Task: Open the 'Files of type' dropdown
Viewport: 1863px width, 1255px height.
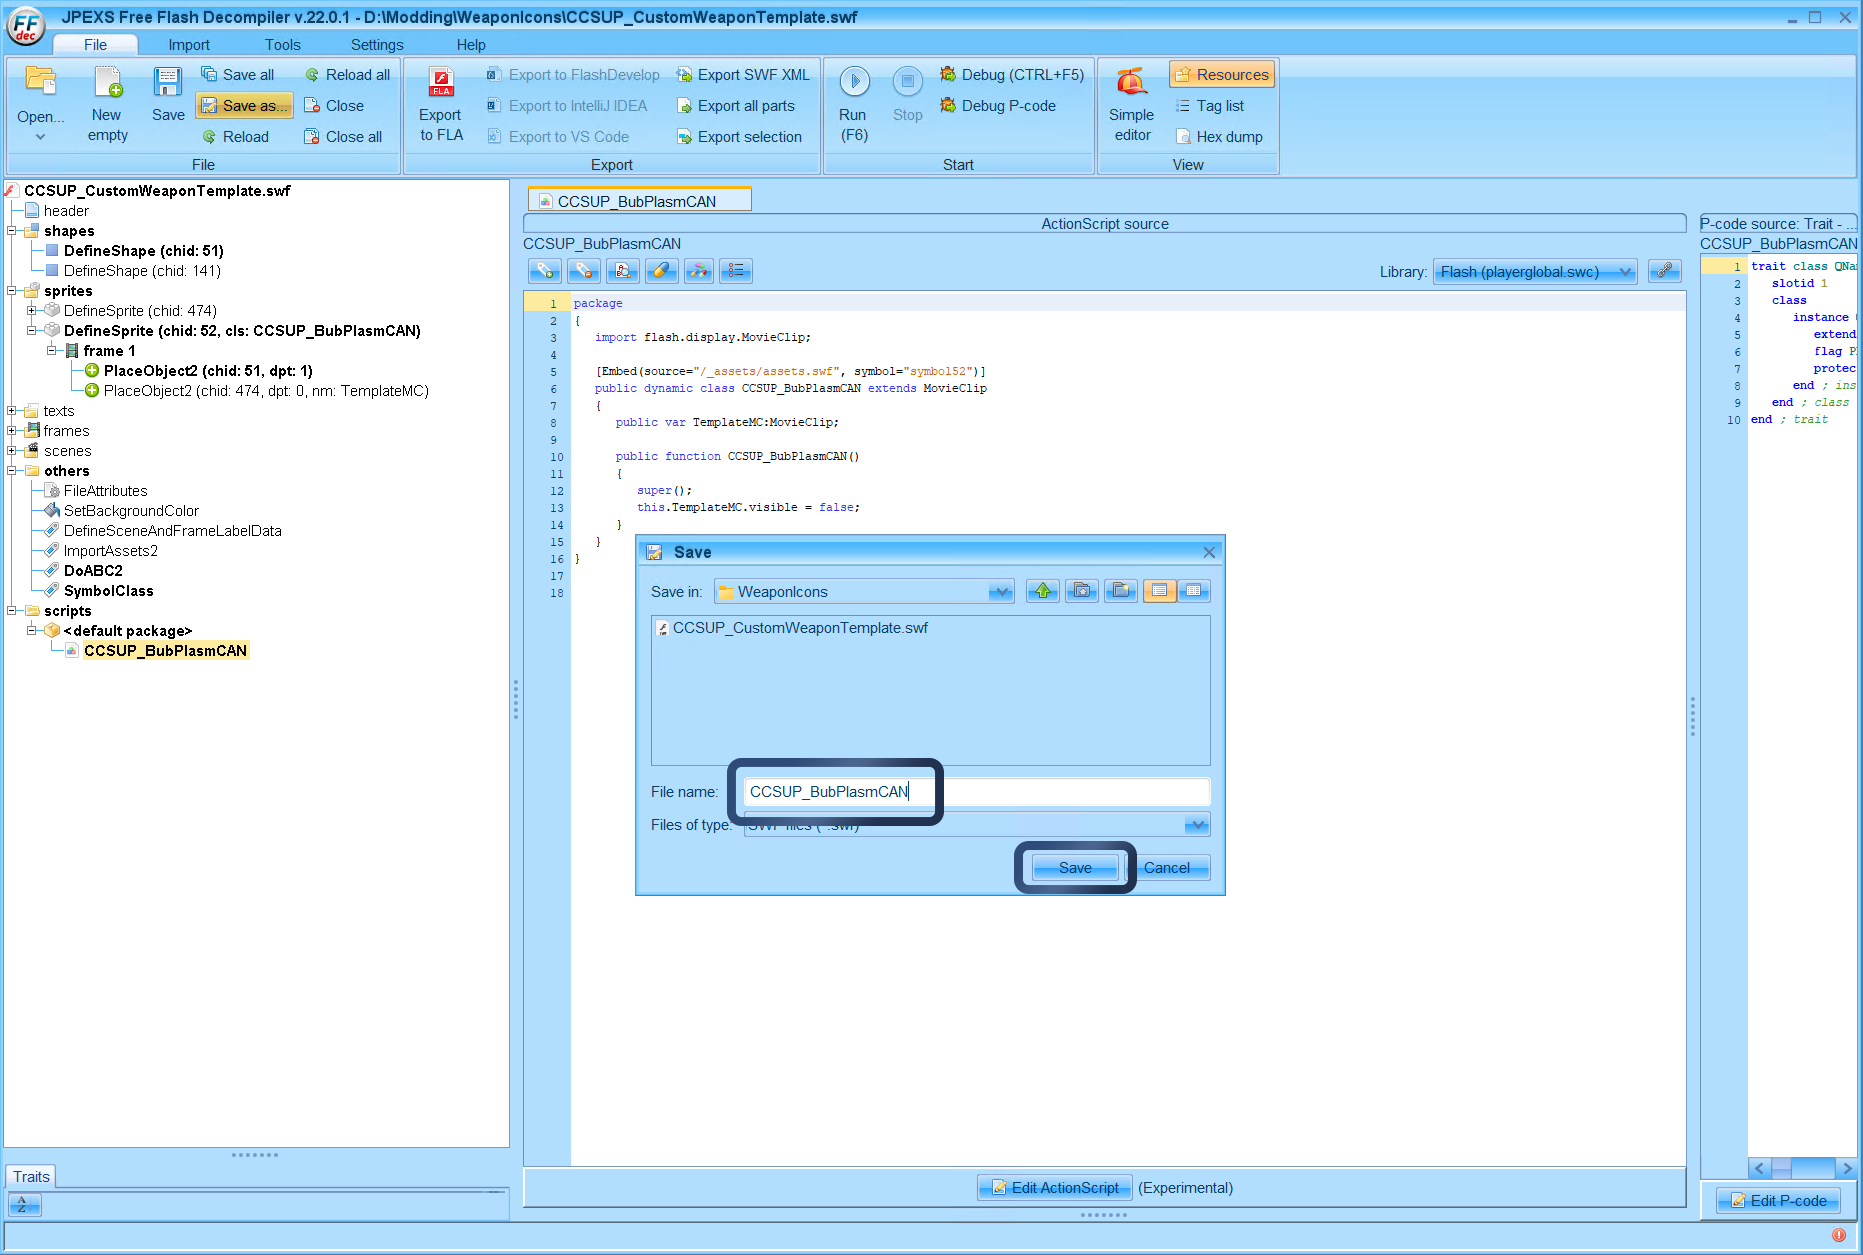Action: (1195, 824)
